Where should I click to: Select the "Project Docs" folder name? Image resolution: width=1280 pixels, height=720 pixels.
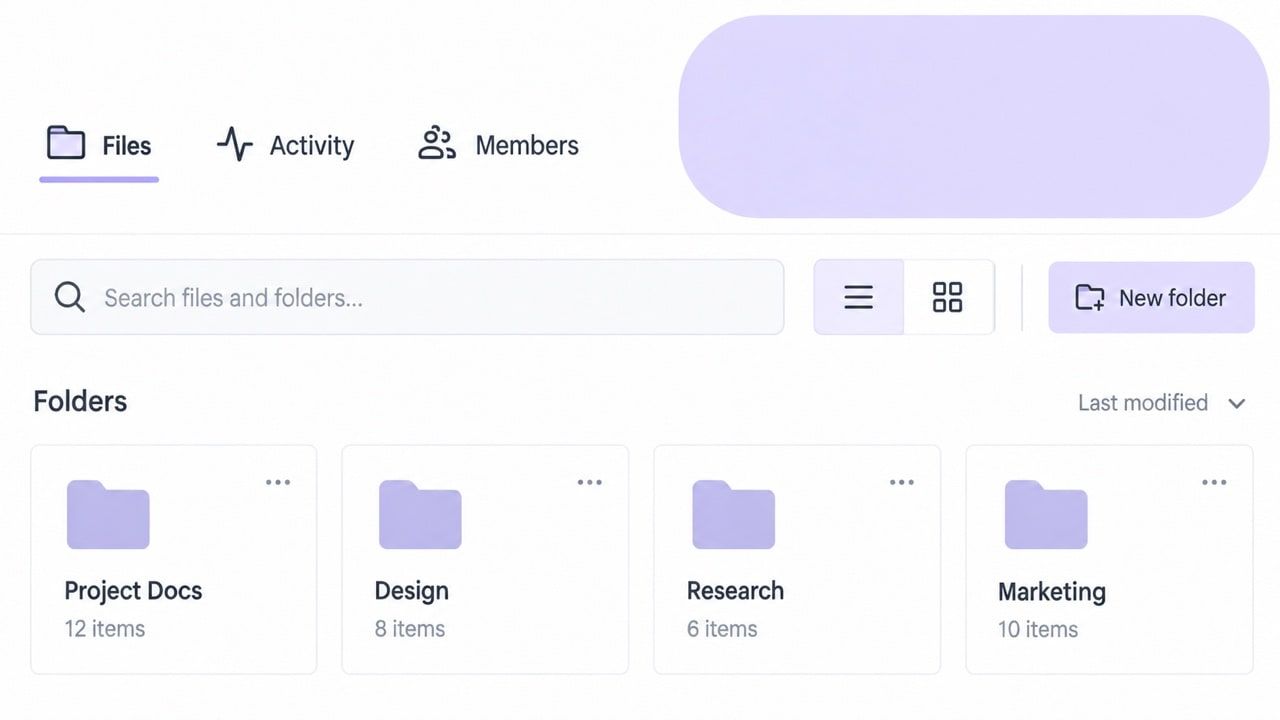[x=133, y=591]
